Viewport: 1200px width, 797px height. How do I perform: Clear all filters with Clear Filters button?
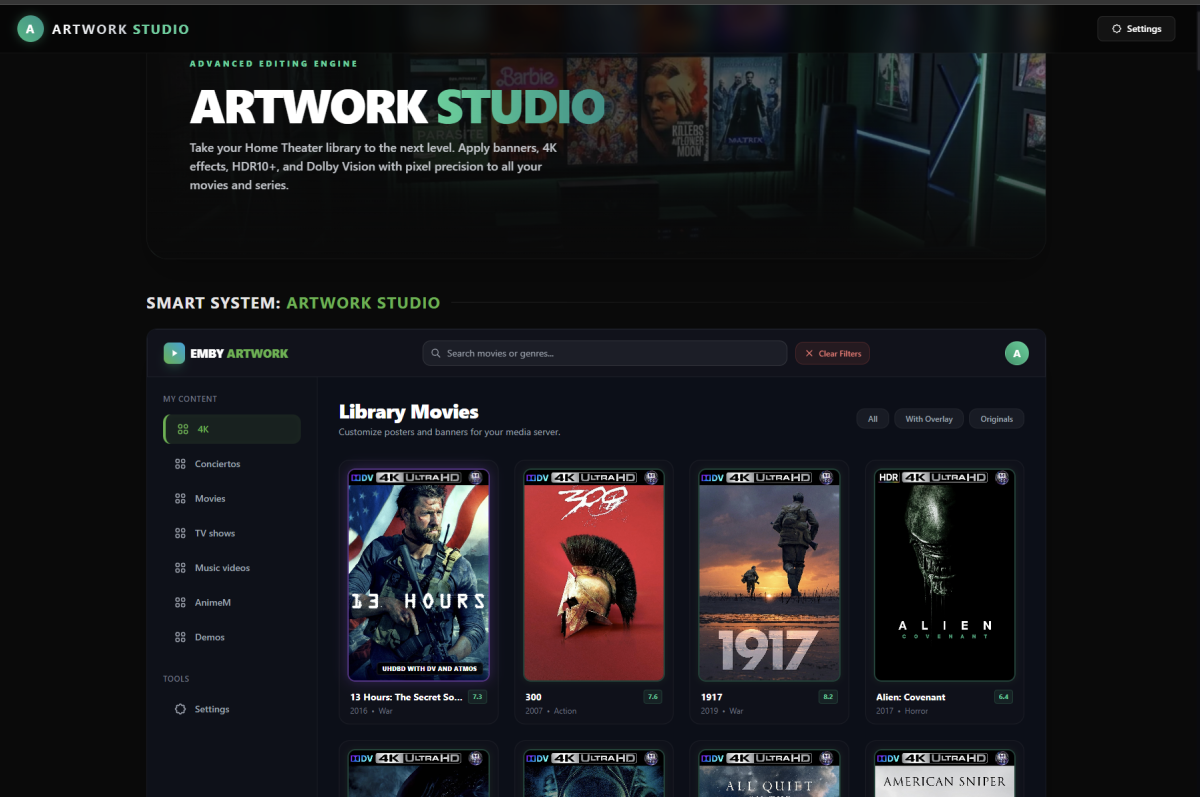(x=832, y=353)
